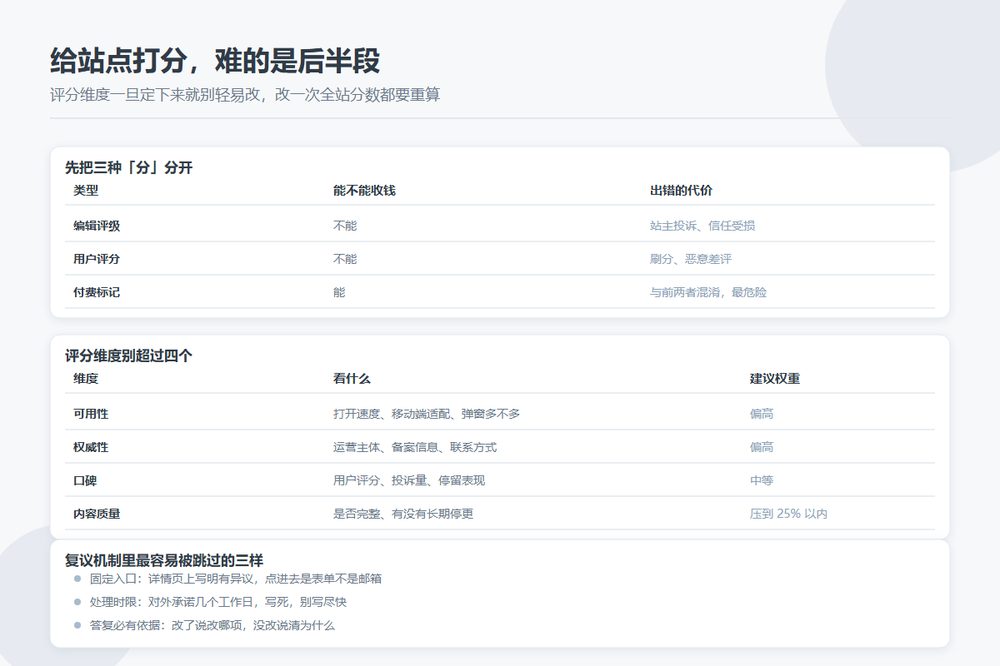Click the 偏高 weight in 可用性 row
This screenshot has height=666, width=1000.
(761, 413)
